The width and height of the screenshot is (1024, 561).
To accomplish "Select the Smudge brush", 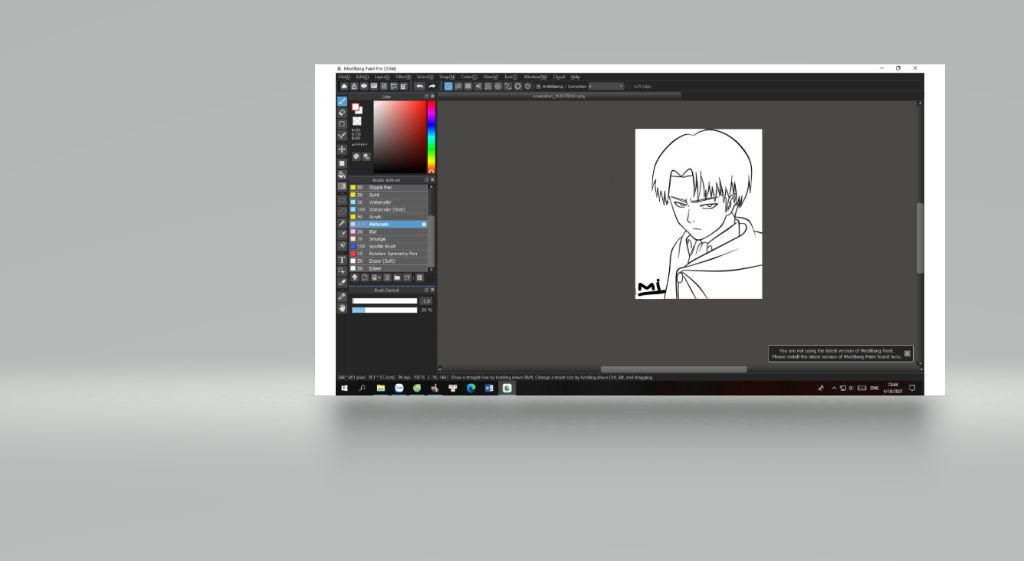I will (389, 239).
